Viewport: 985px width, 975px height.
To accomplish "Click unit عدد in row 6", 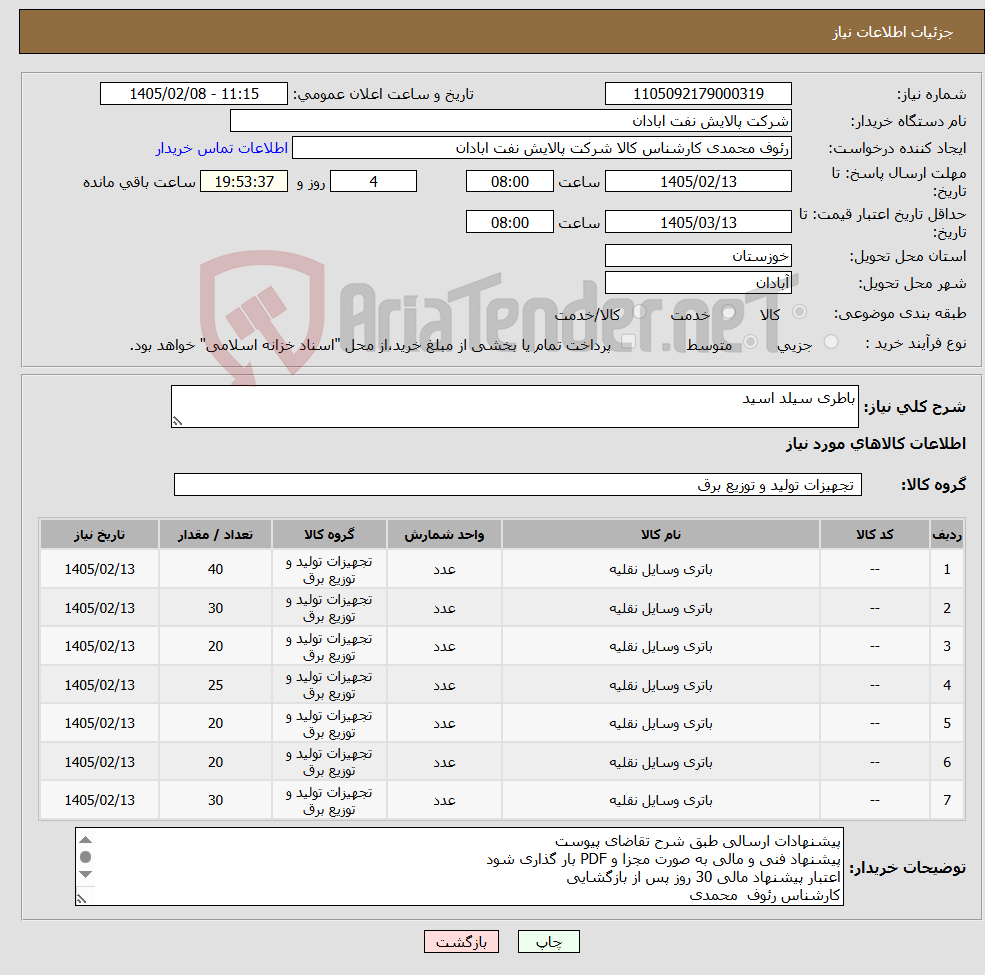I will pos(444,762).
